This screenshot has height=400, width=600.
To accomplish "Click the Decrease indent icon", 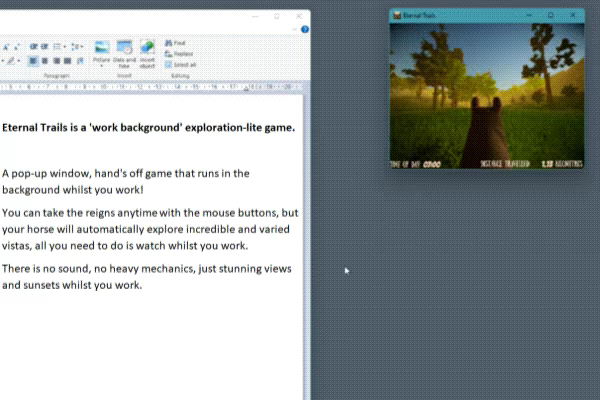I will point(34,47).
